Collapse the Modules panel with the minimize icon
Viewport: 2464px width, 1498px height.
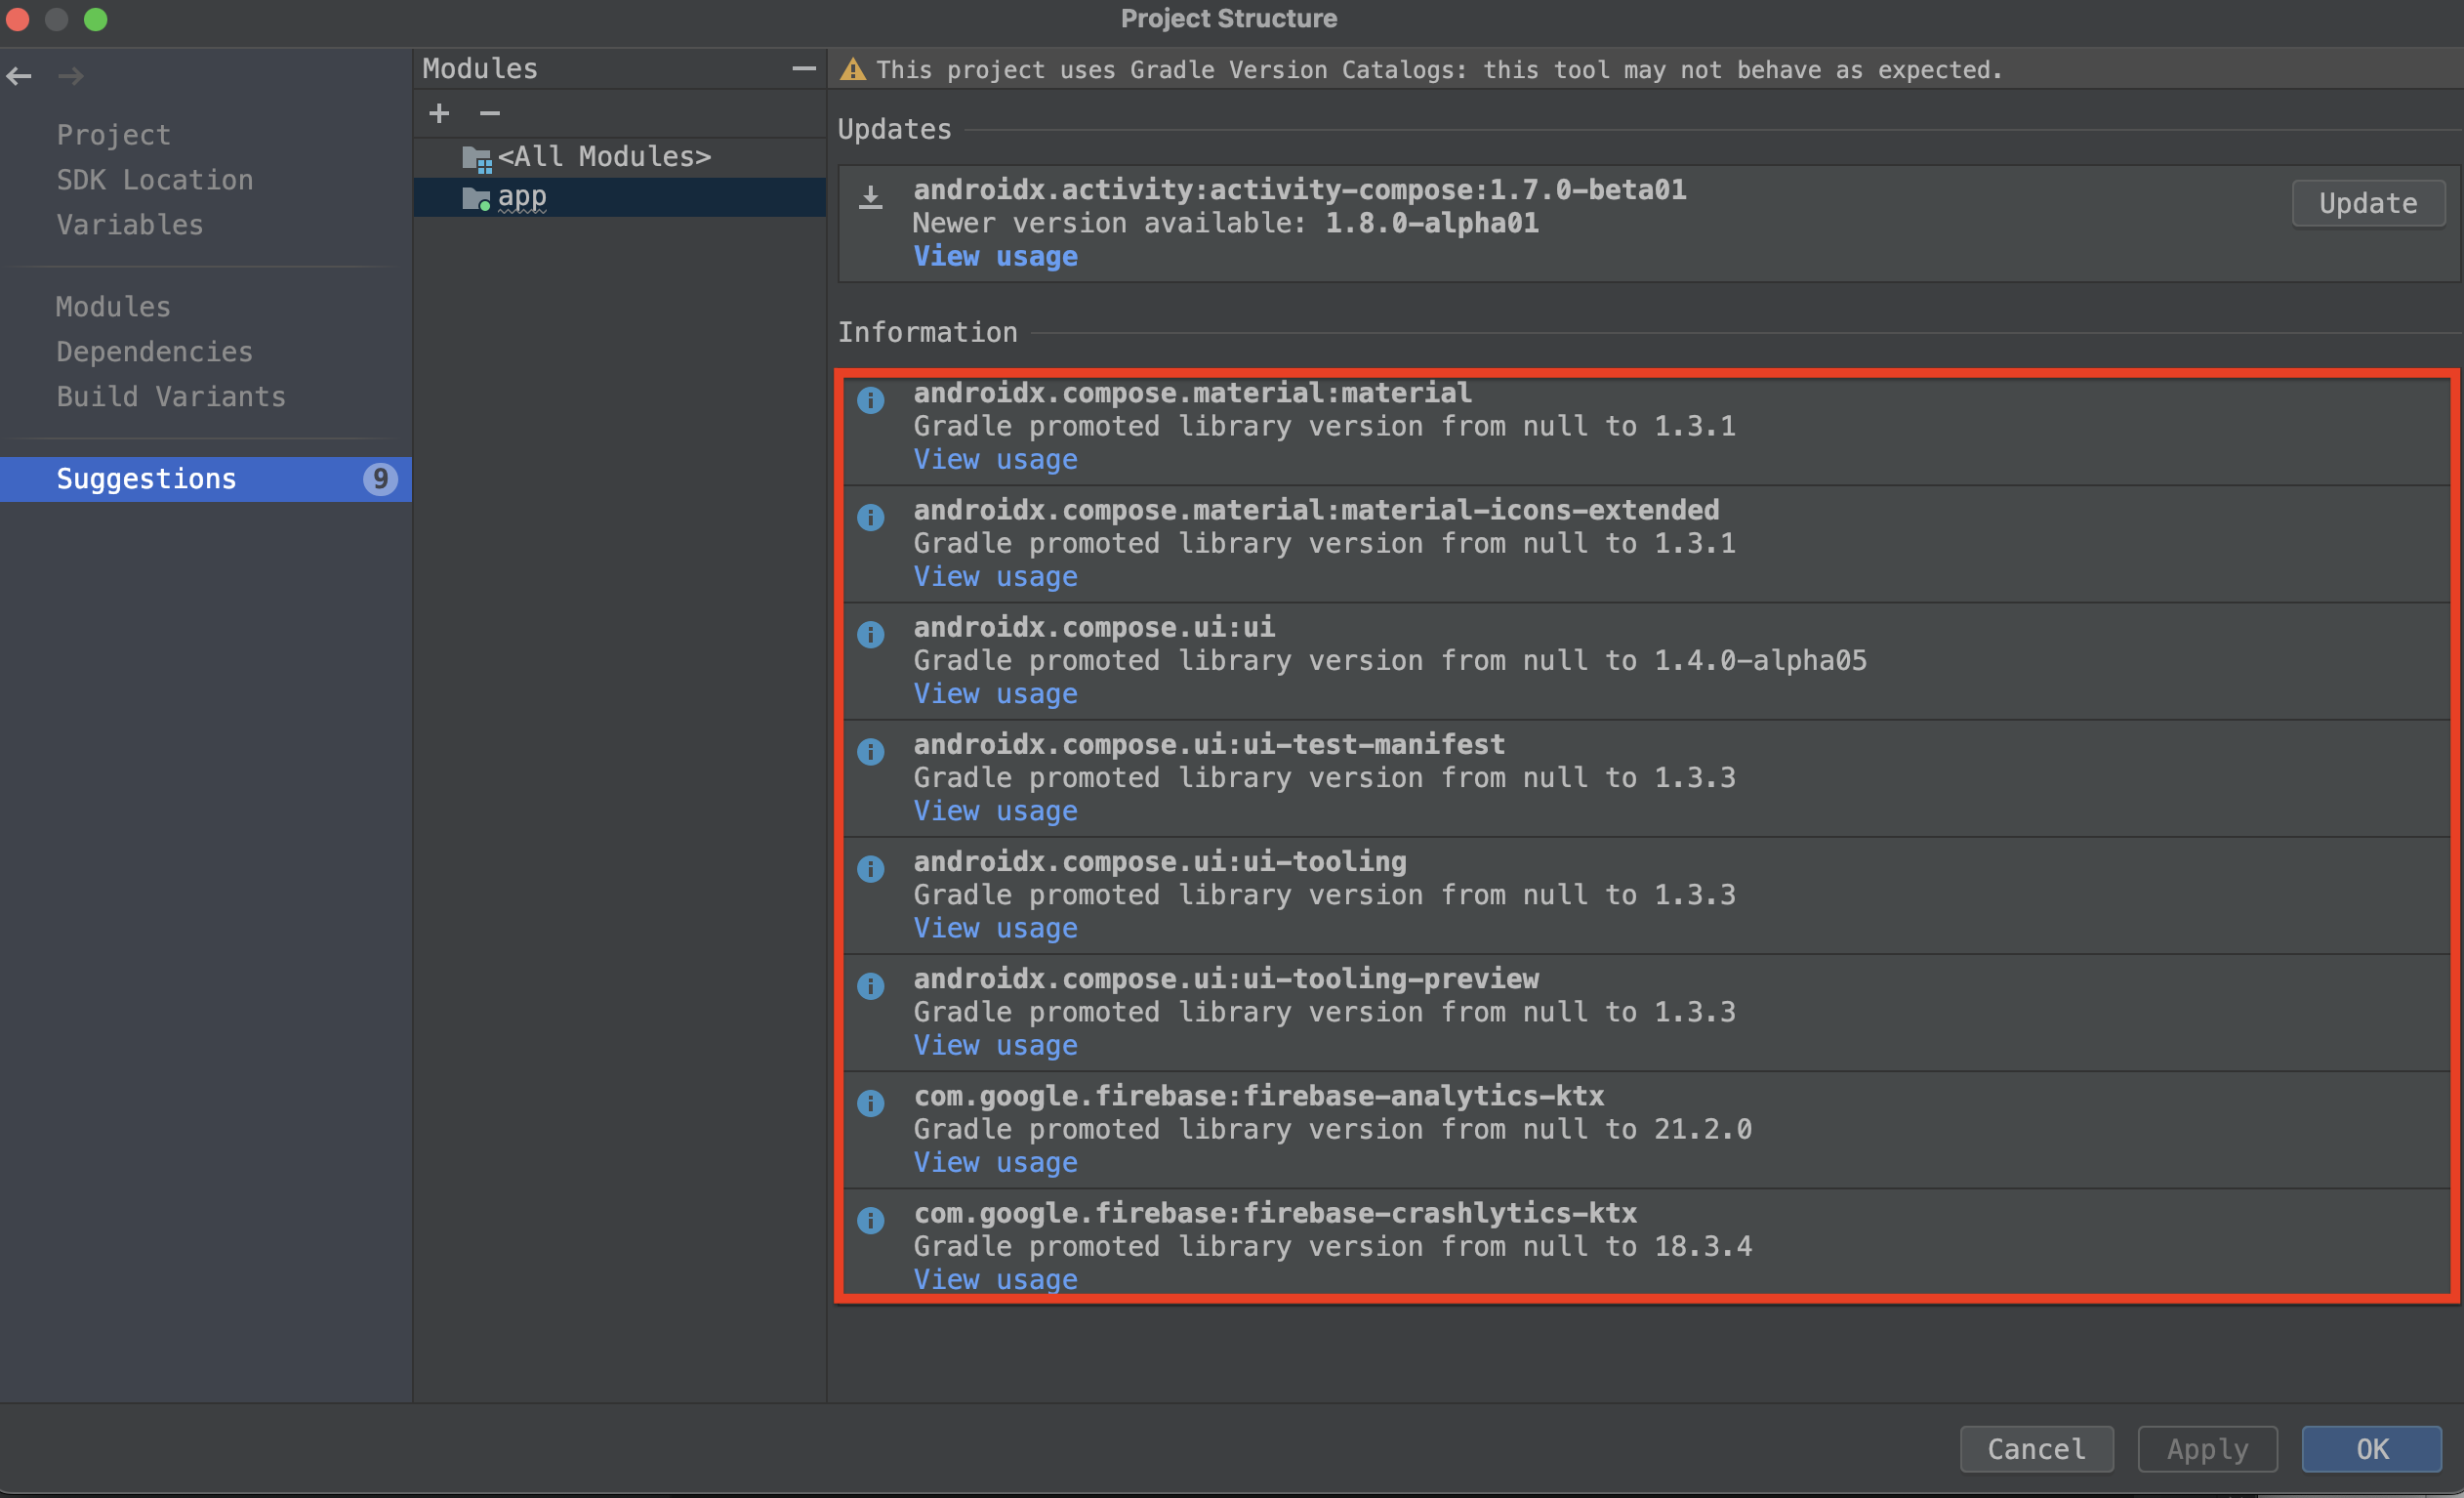804,68
